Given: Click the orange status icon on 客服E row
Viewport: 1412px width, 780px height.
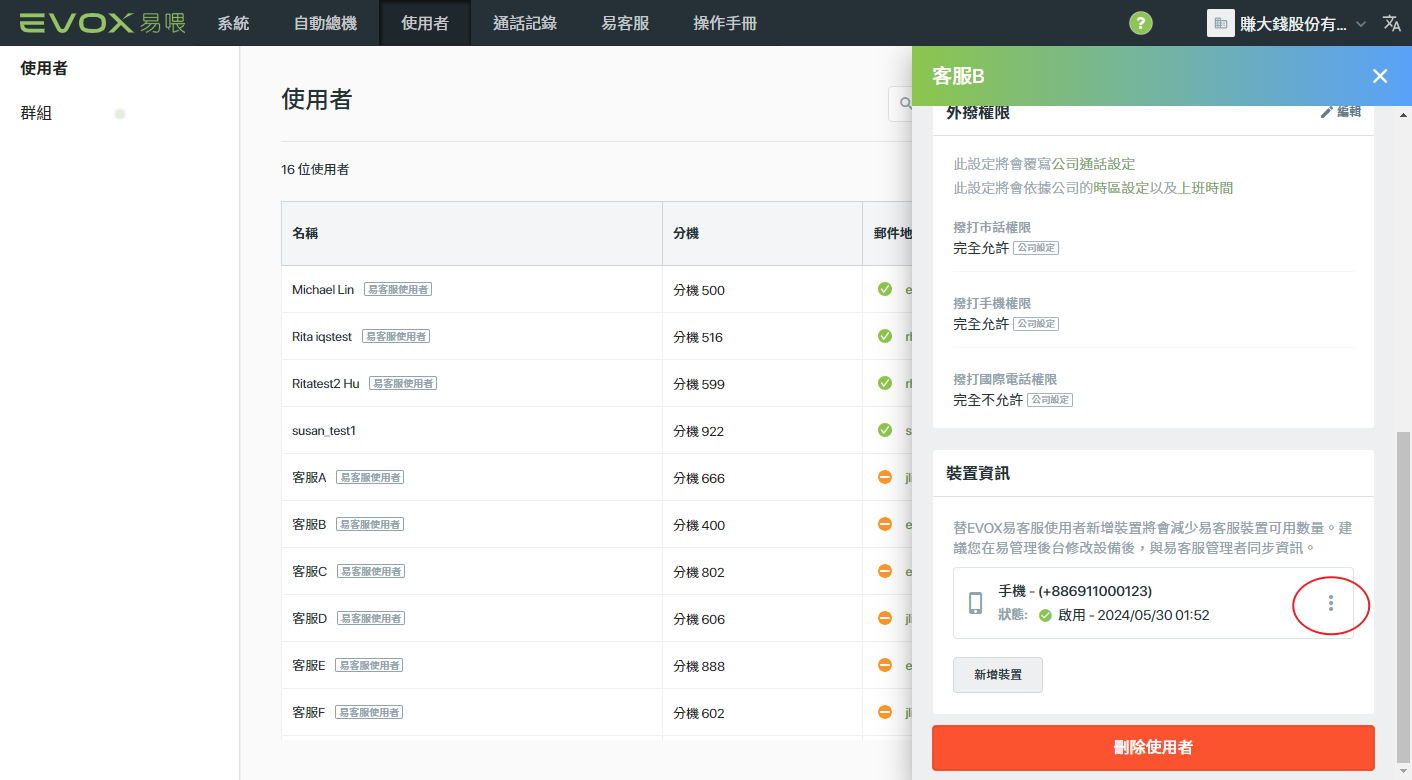Looking at the screenshot, I should 885,665.
